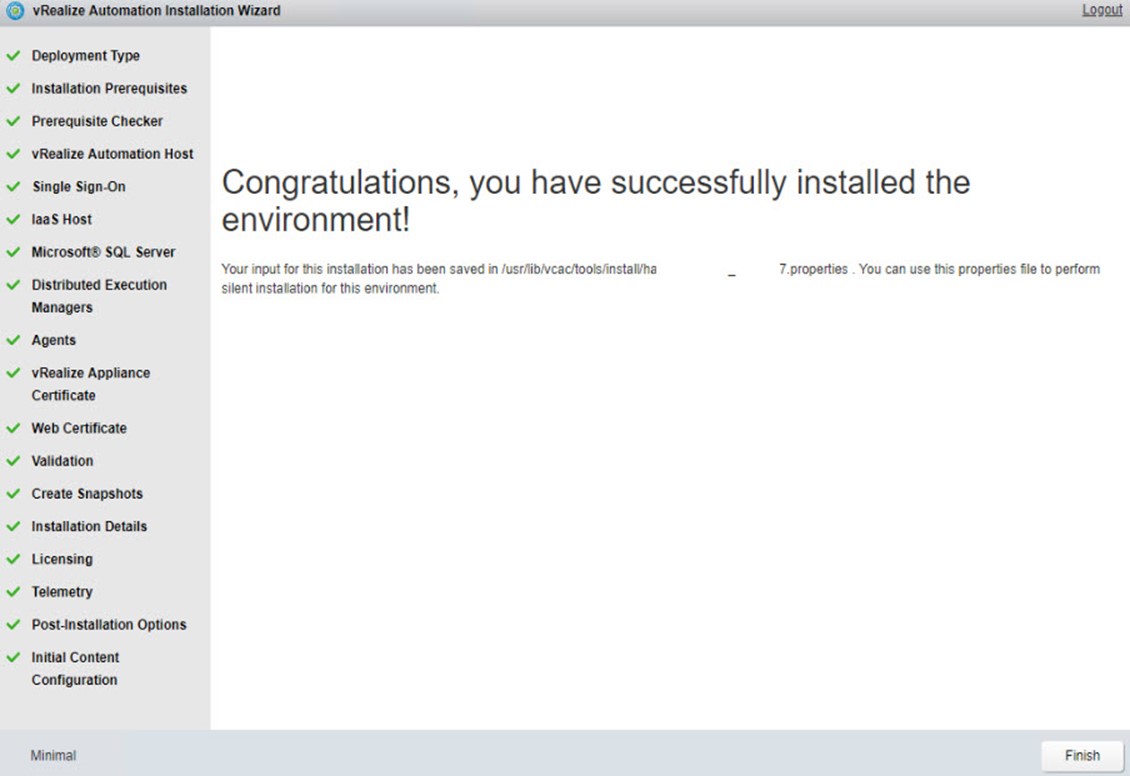Click the checkmark beside Post-Installation Options
The height and width of the screenshot is (776, 1130).
pos(13,625)
